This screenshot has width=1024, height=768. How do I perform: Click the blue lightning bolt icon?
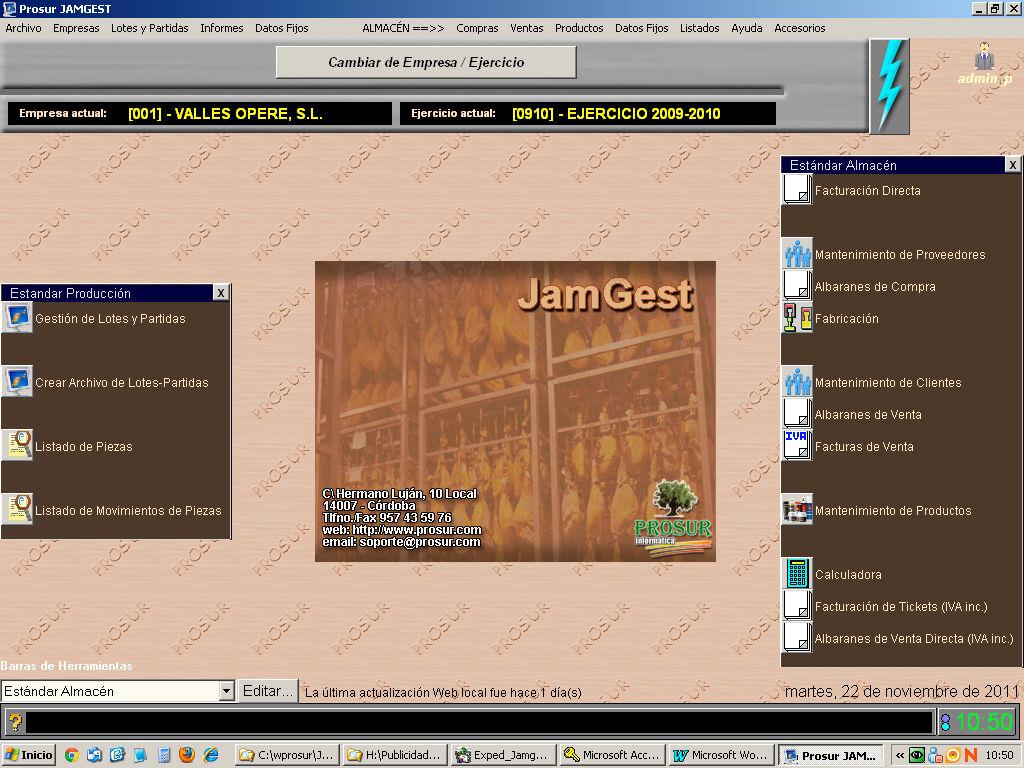pyautogui.click(x=889, y=86)
